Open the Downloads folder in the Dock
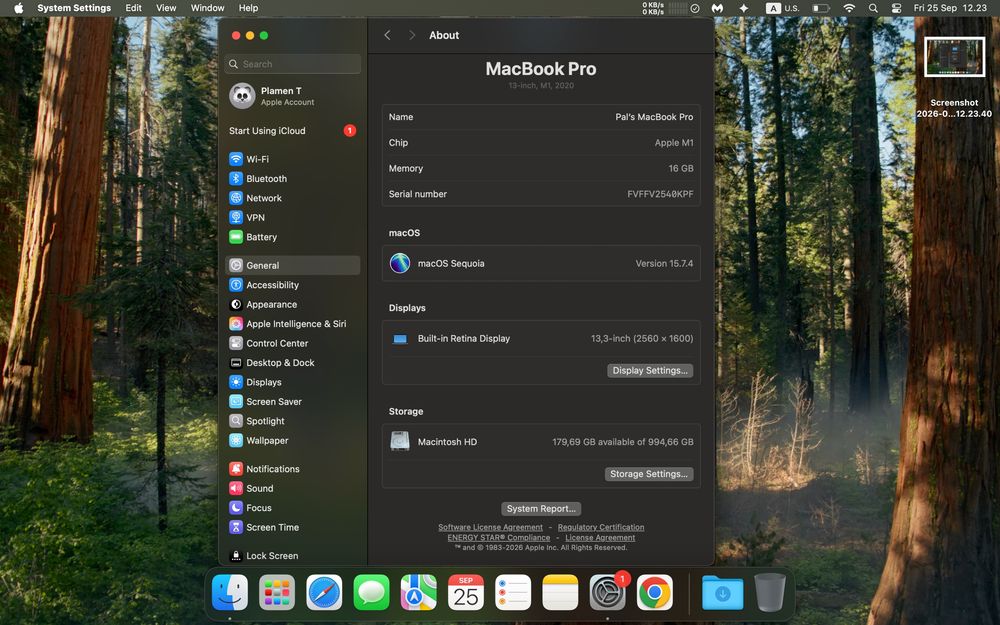Image resolution: width=1000 pixels, height=625 pixels. pyautogui.click(x=723, y=592)
